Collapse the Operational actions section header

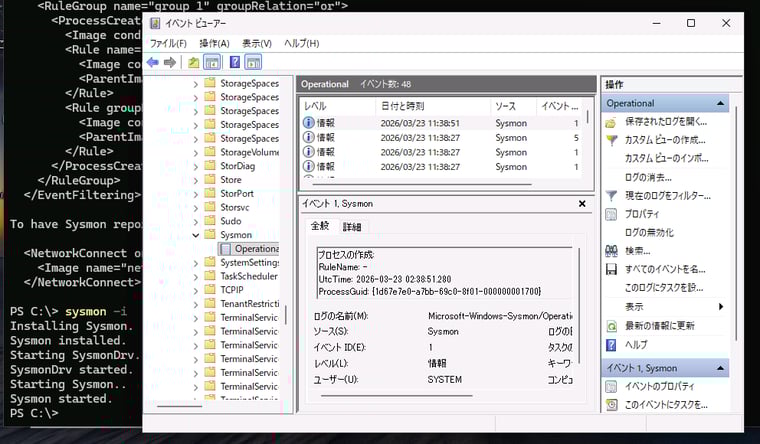coord(720,103)
